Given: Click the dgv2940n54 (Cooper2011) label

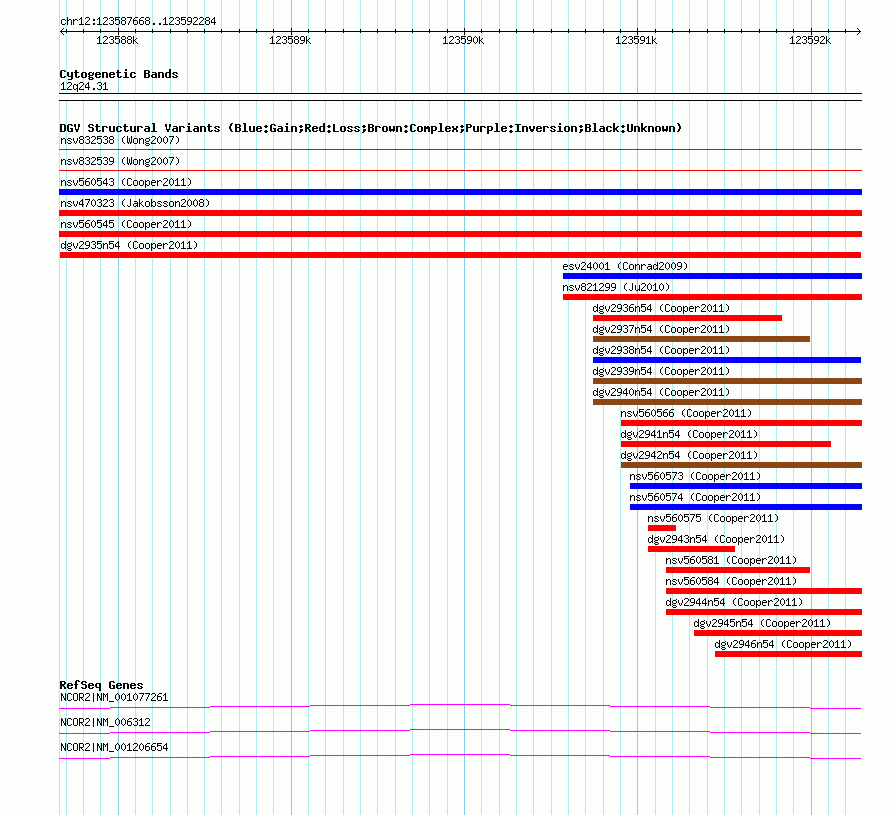Looking at the screenshot, I should point(661,392).
